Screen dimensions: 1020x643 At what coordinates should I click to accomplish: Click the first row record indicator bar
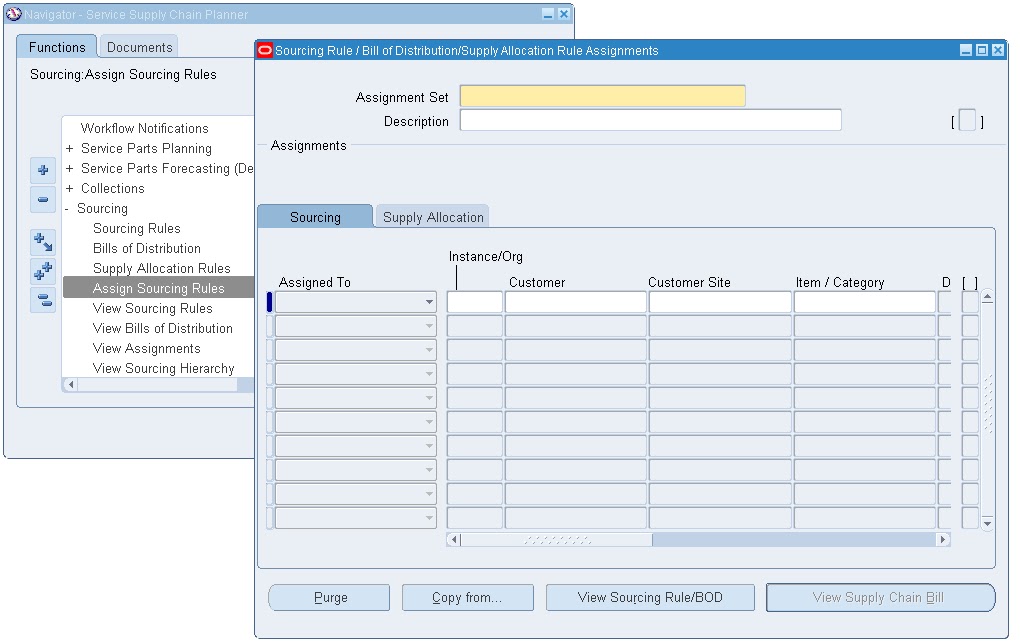(x=269, y=302)
